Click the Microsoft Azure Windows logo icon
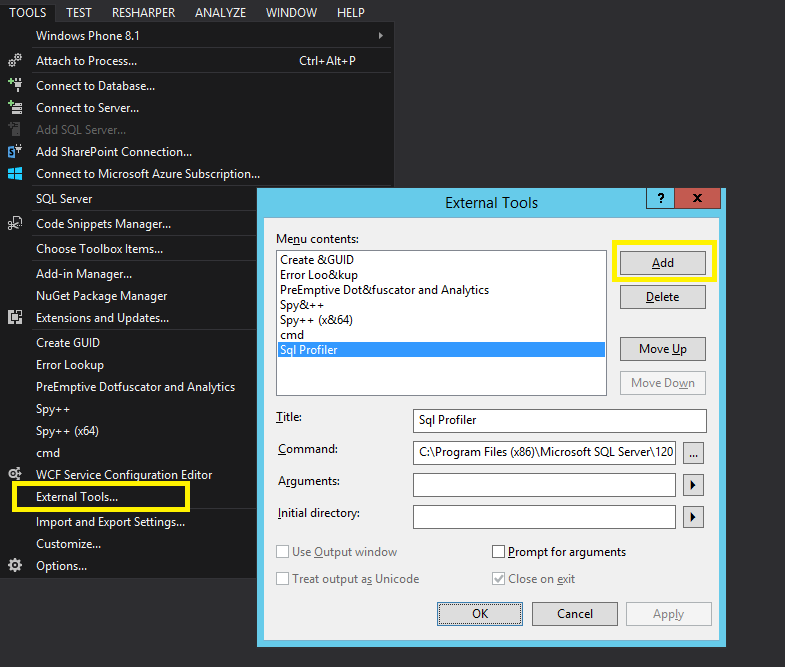Viewport: 785px width, 667px height. click(15, 174)
